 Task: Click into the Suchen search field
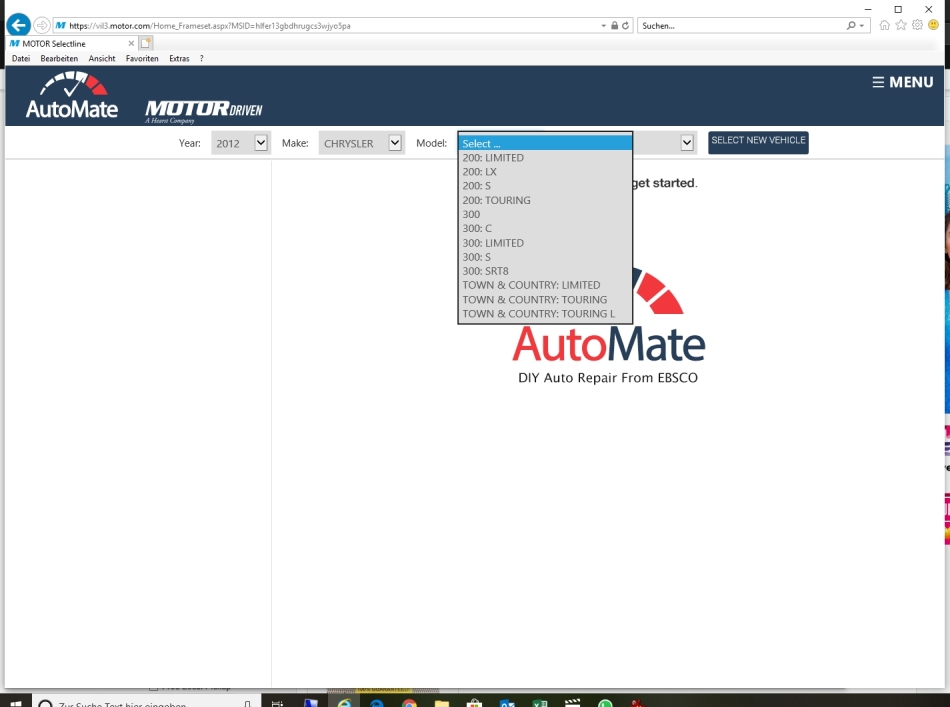[x=740, y=25]
